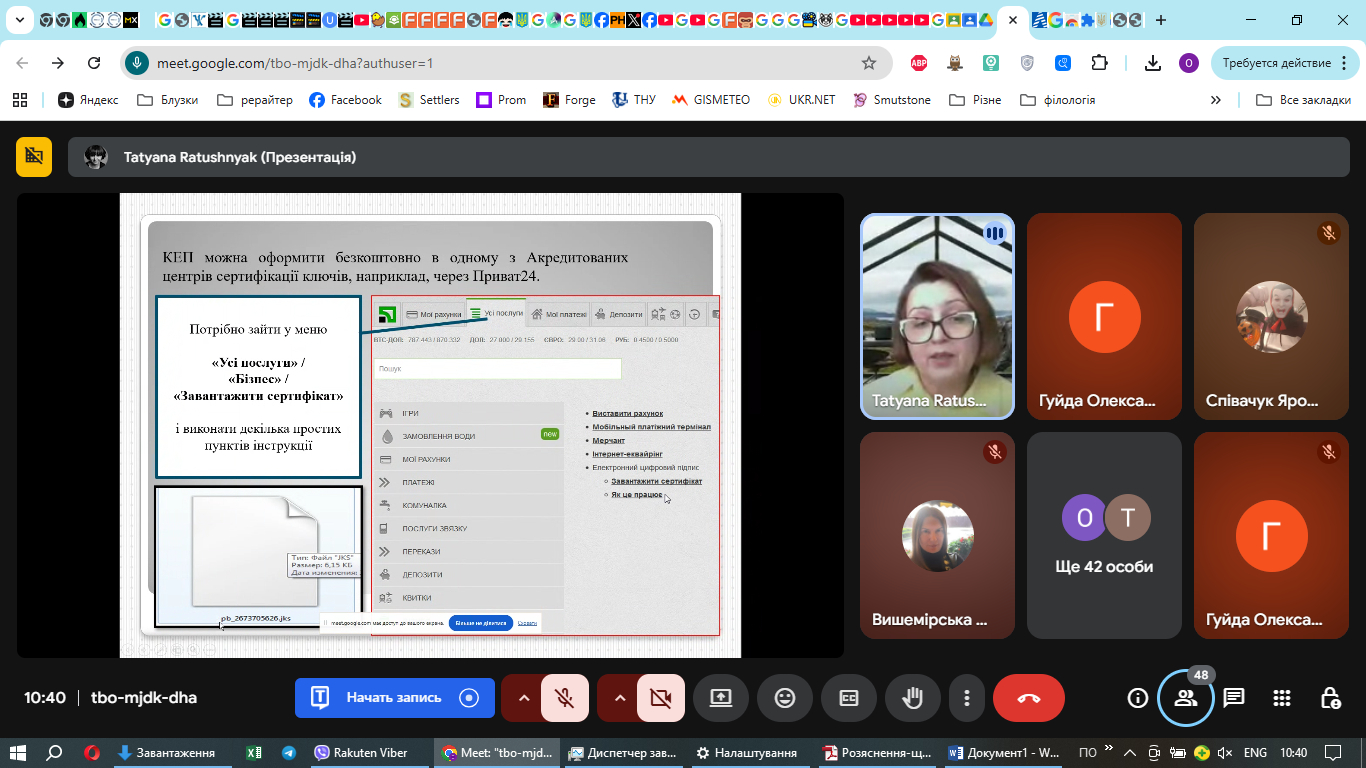Open host controls lock icon
1366x768 pixels.
pos(1330,698)
